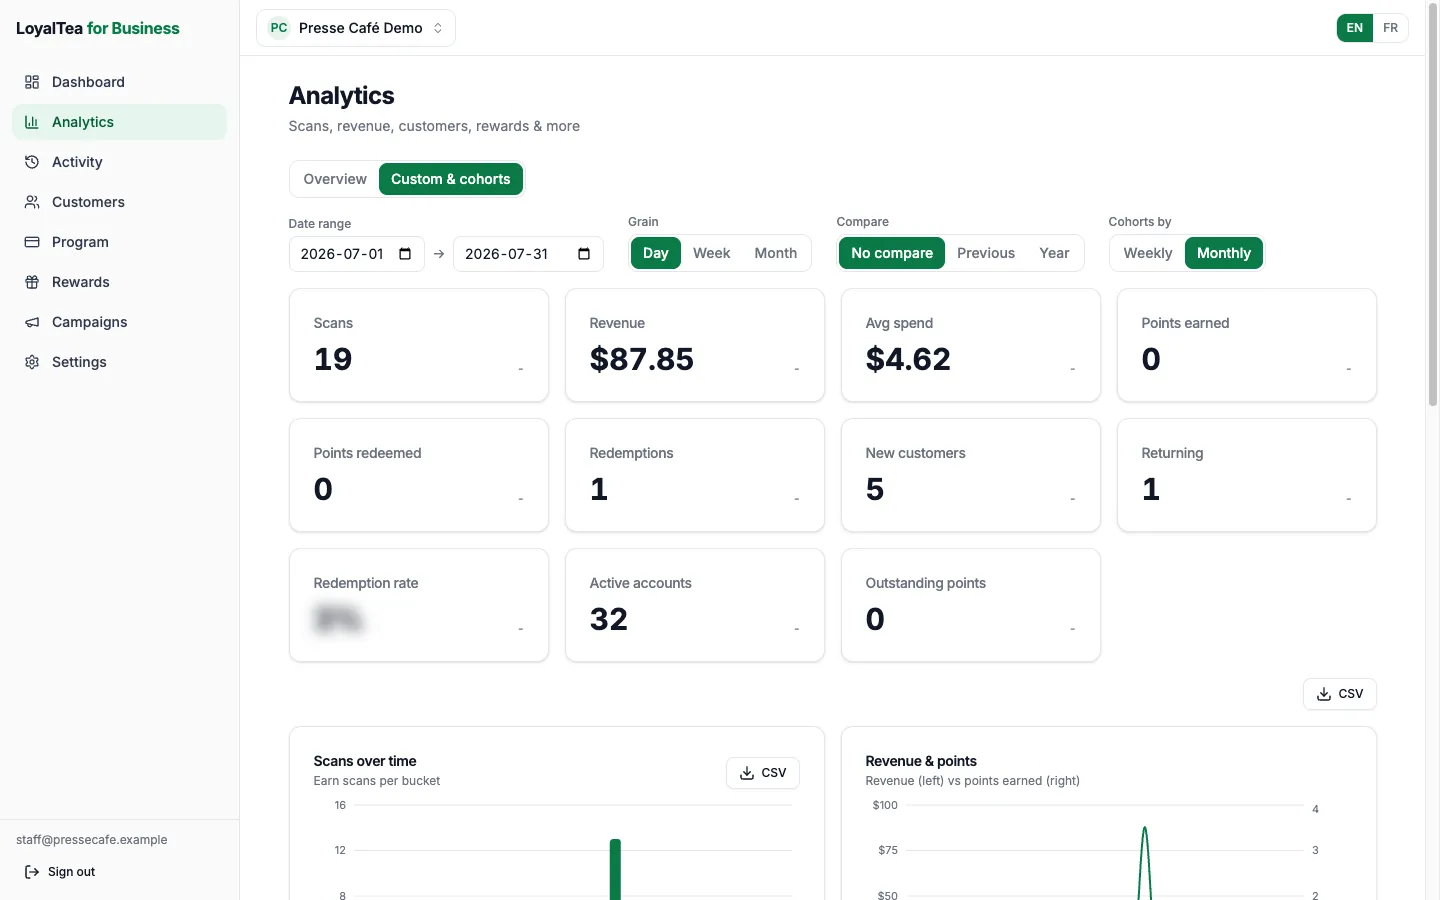Set cohorts by Weekly

[1147, 253]
